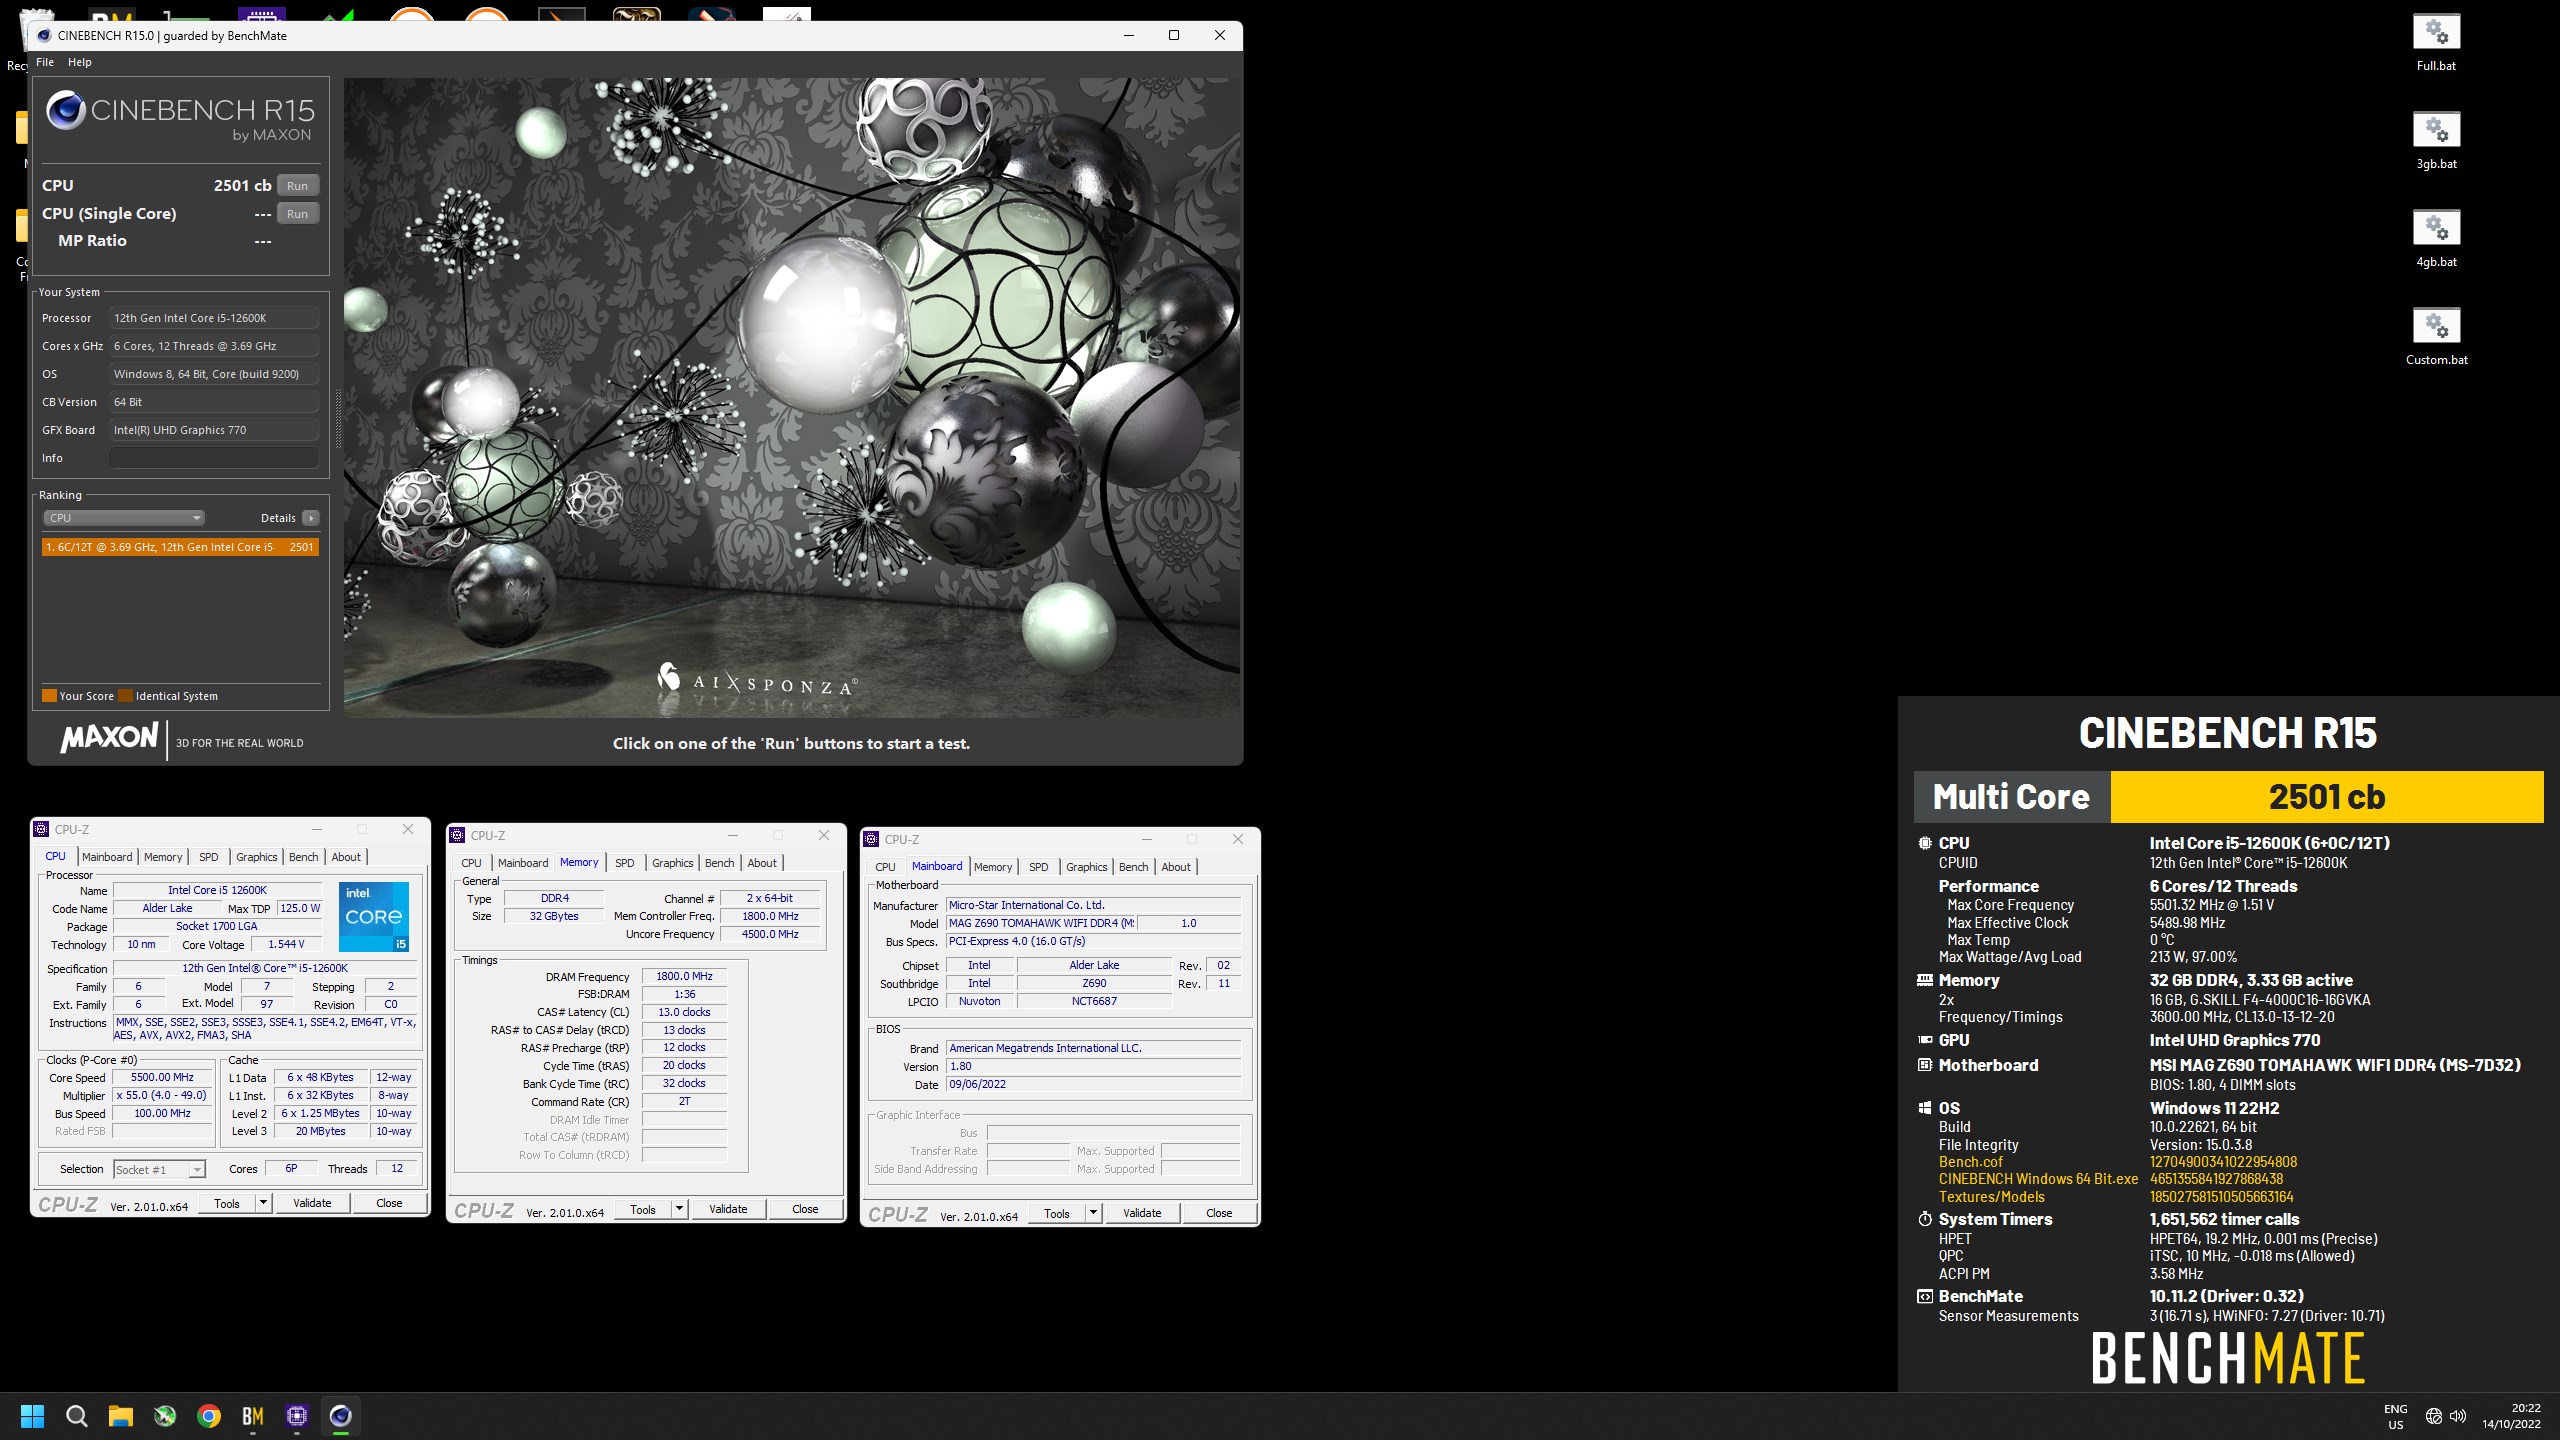This screenshot has width=2560, height=1440.
Task: Launch Google Chrome from the taskbar
Action: 209,1416
